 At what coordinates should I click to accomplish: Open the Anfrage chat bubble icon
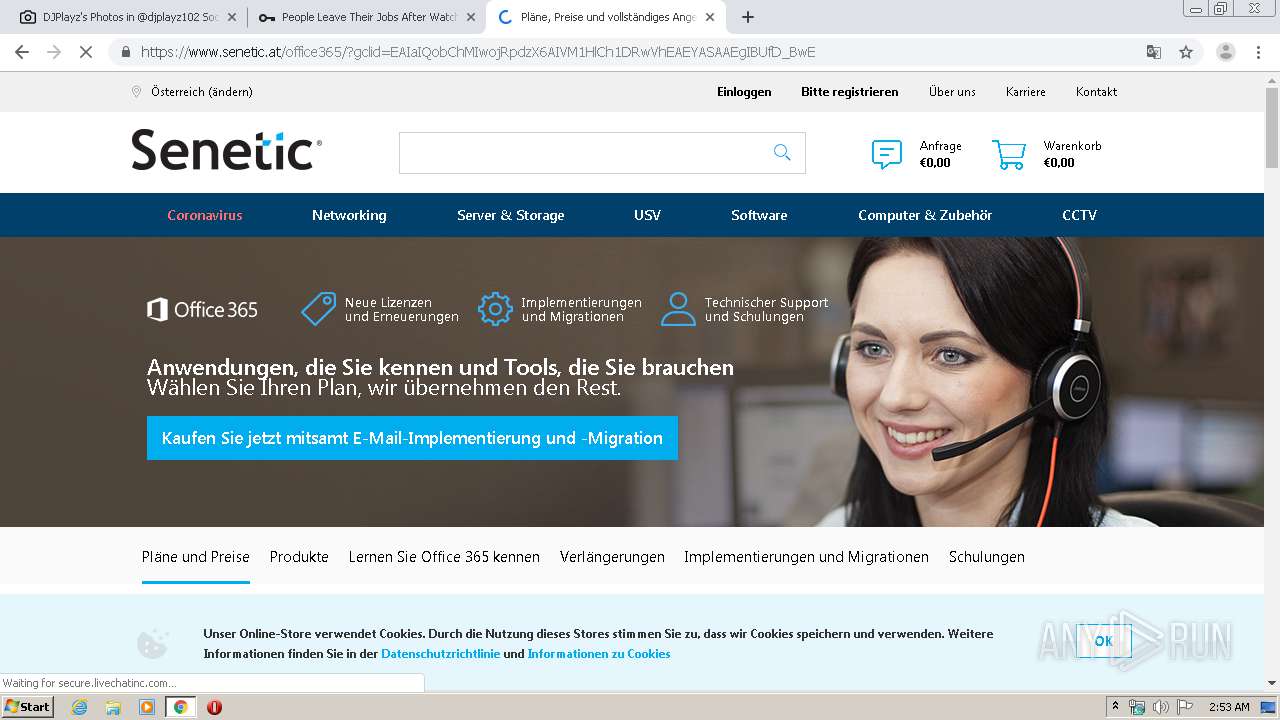coord(887,154)
